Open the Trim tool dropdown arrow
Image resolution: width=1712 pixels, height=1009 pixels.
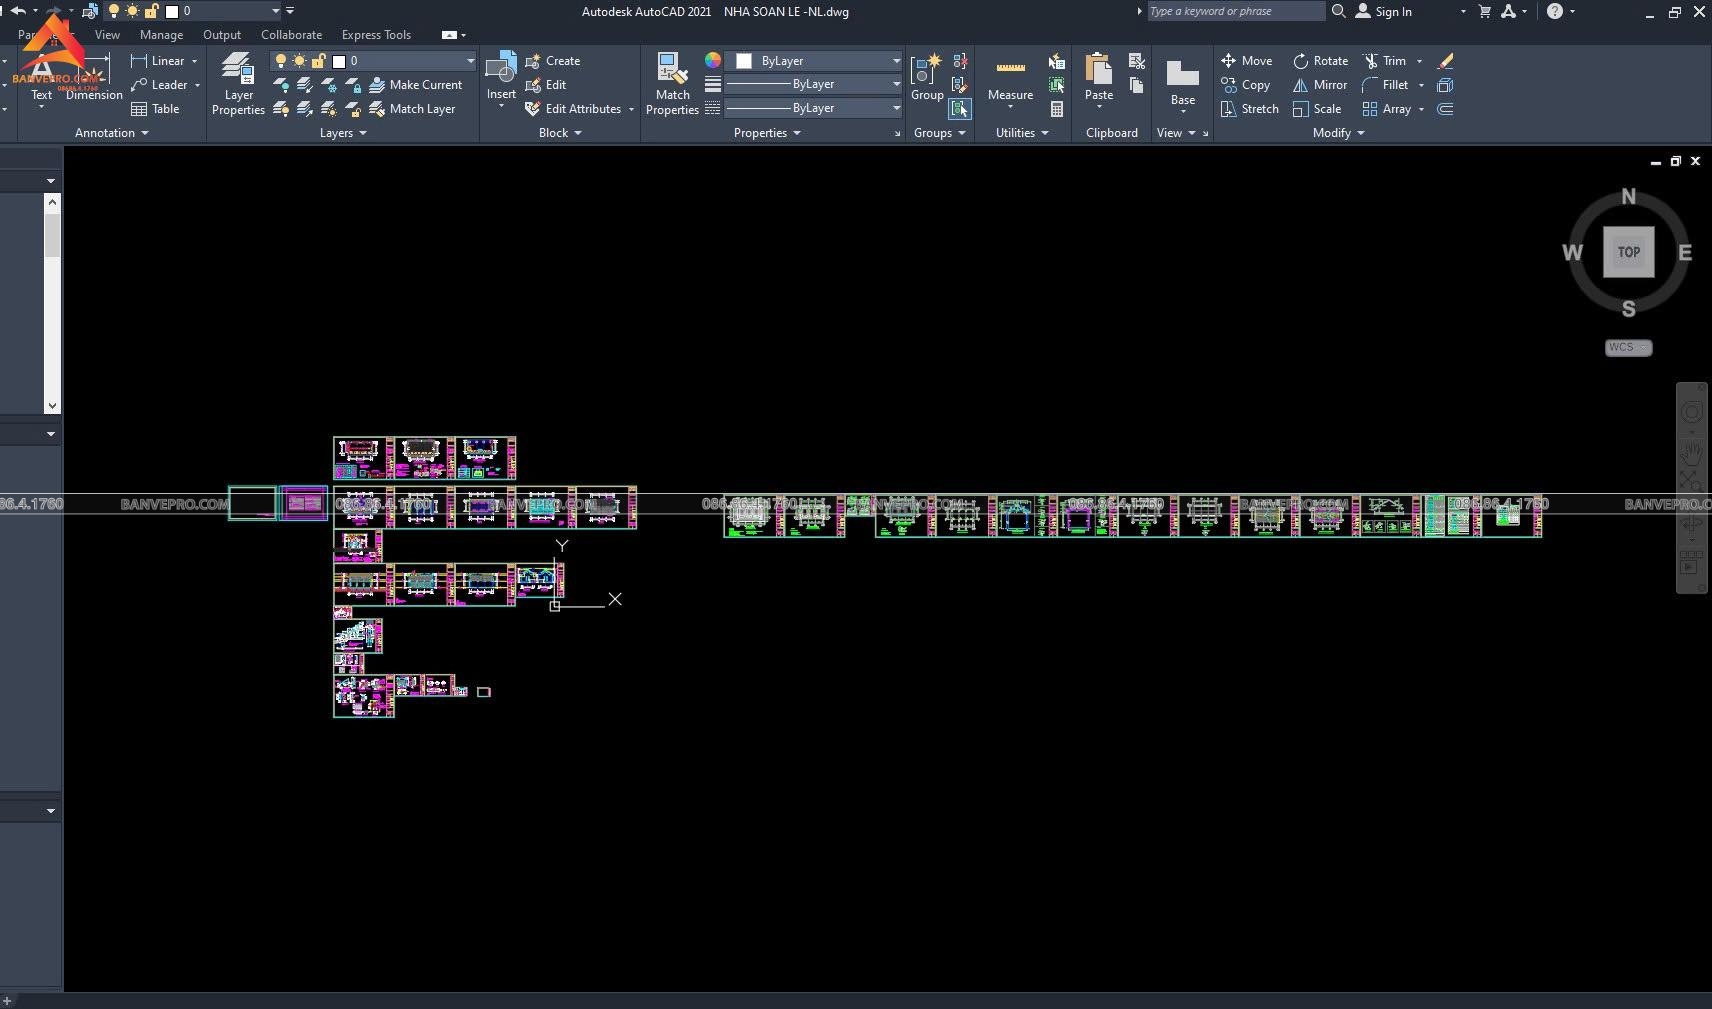pyautogui.click(x=1419, y=61)
